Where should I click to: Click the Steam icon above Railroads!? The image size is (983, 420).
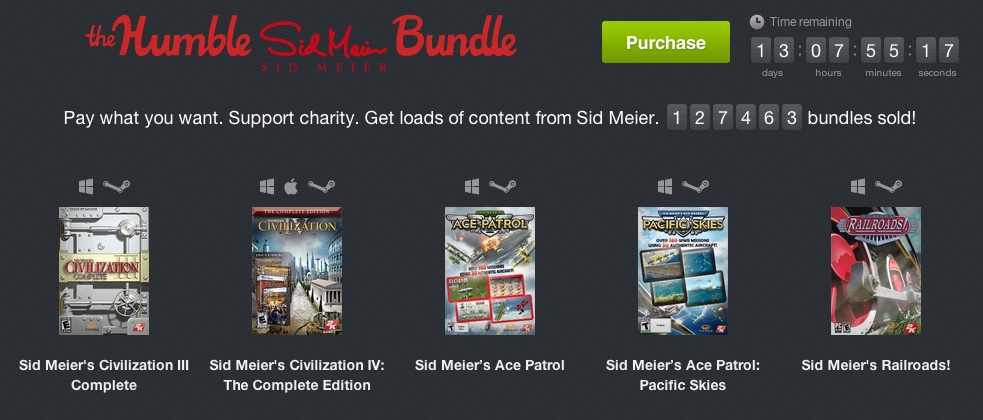click(888, 186)
